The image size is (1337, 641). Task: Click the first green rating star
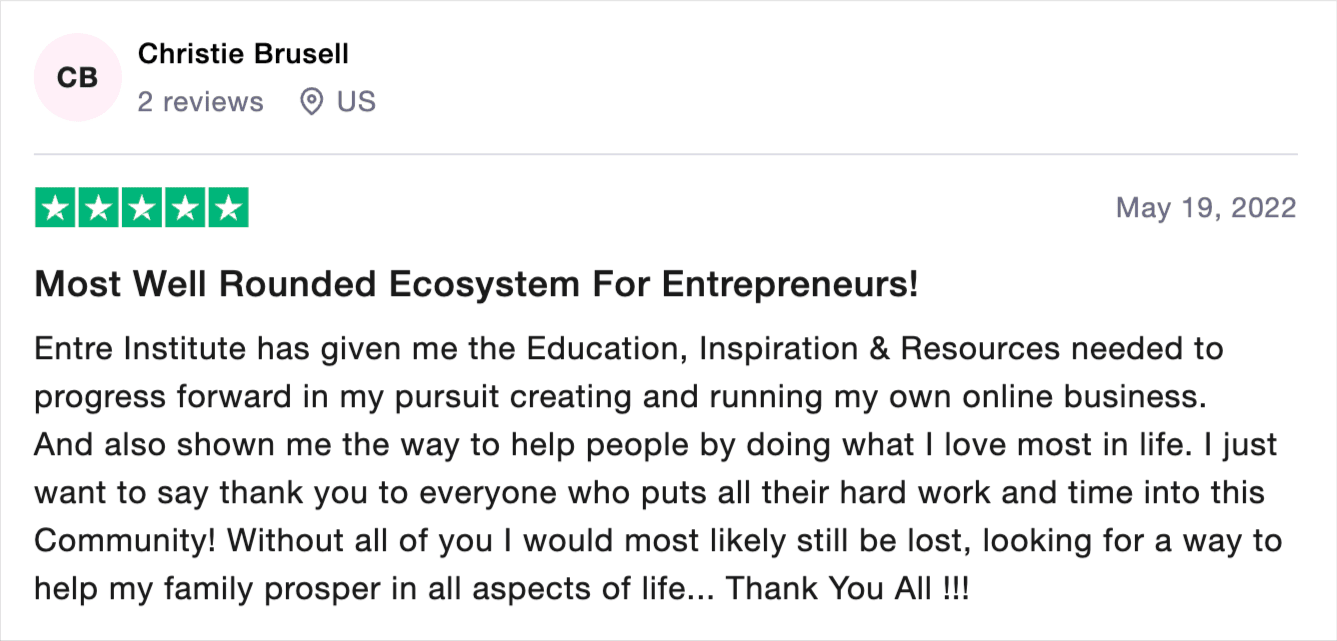point(56,208)
